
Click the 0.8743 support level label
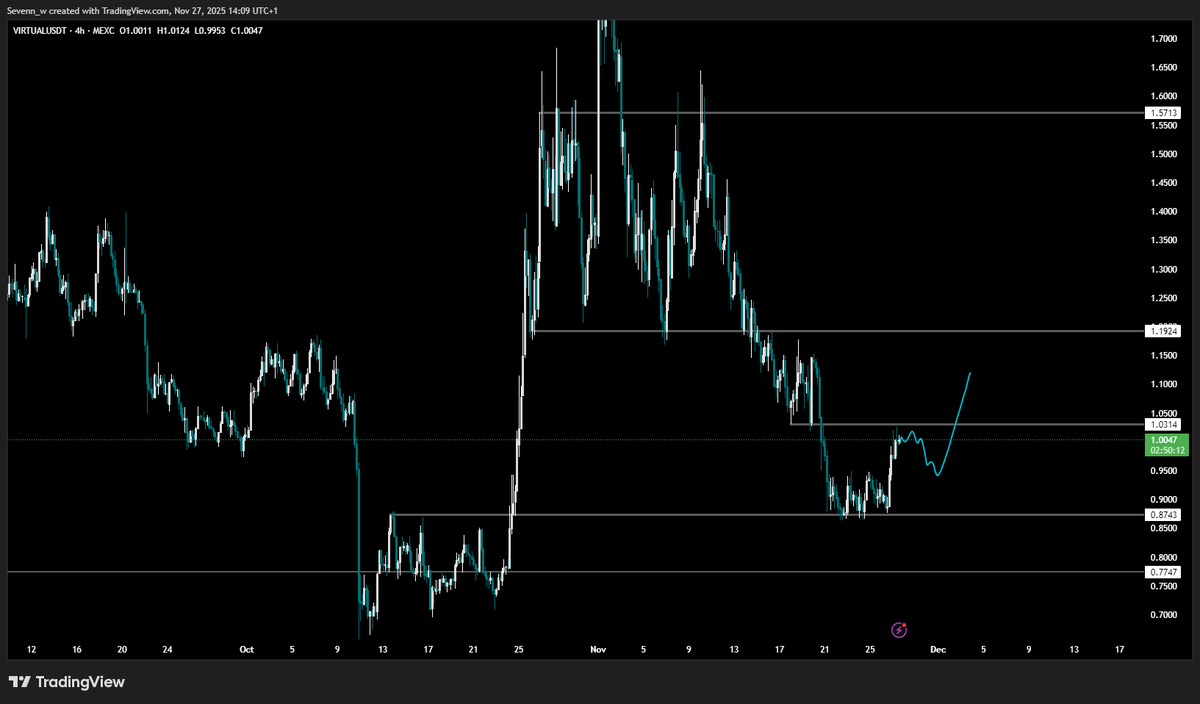pos(1163,515)
